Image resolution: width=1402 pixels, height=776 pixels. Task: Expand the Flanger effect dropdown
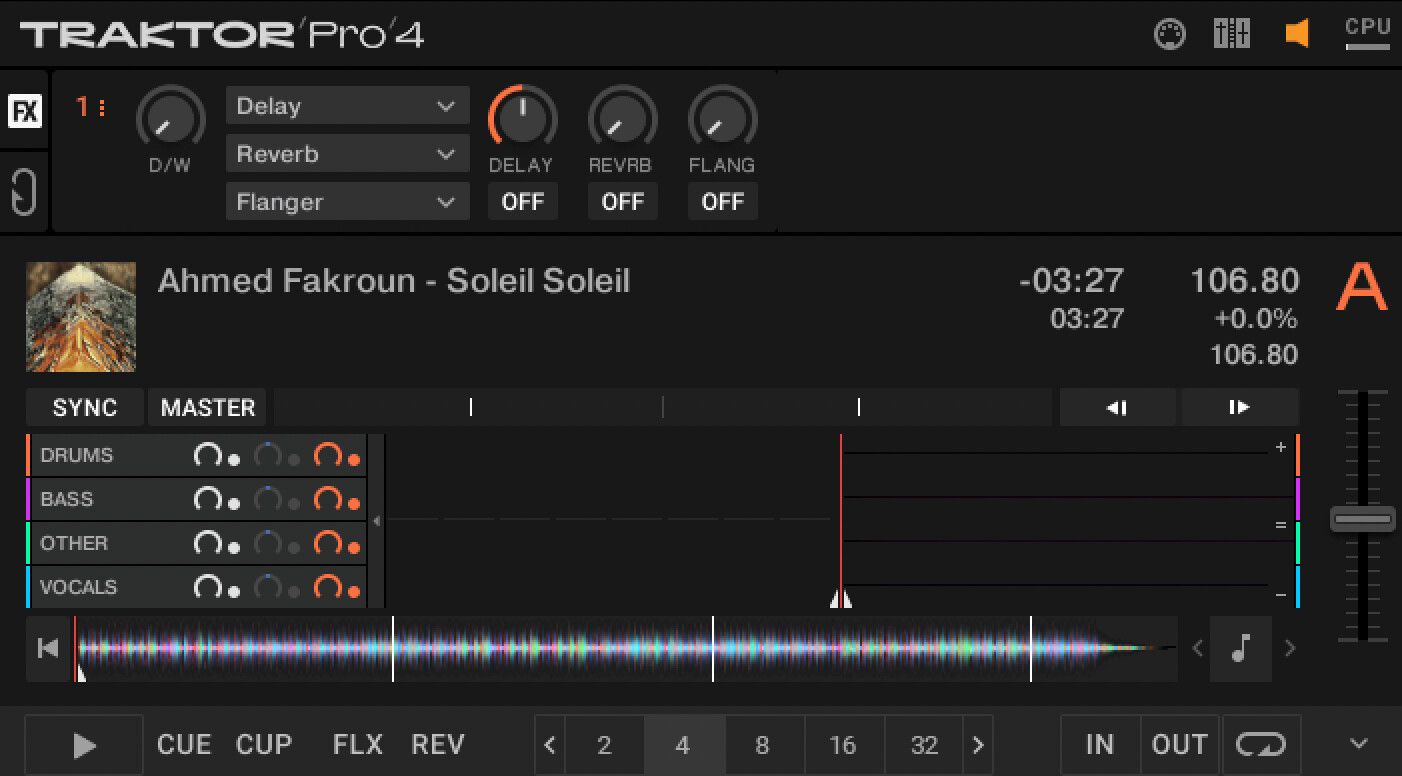coord(347,202)
